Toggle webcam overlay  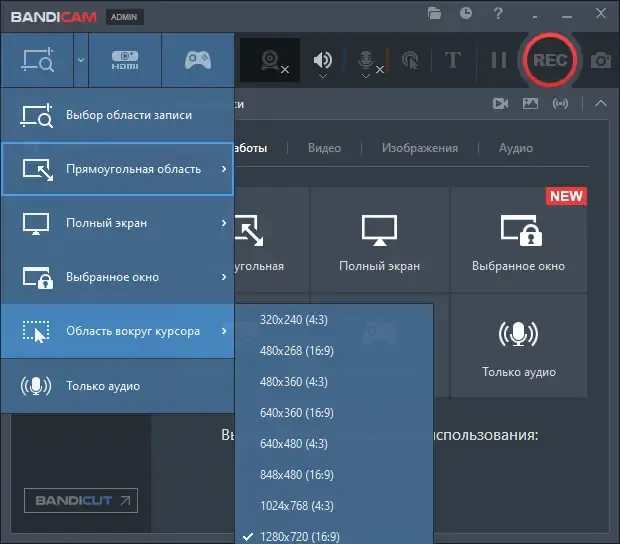(x=270, y=60)
